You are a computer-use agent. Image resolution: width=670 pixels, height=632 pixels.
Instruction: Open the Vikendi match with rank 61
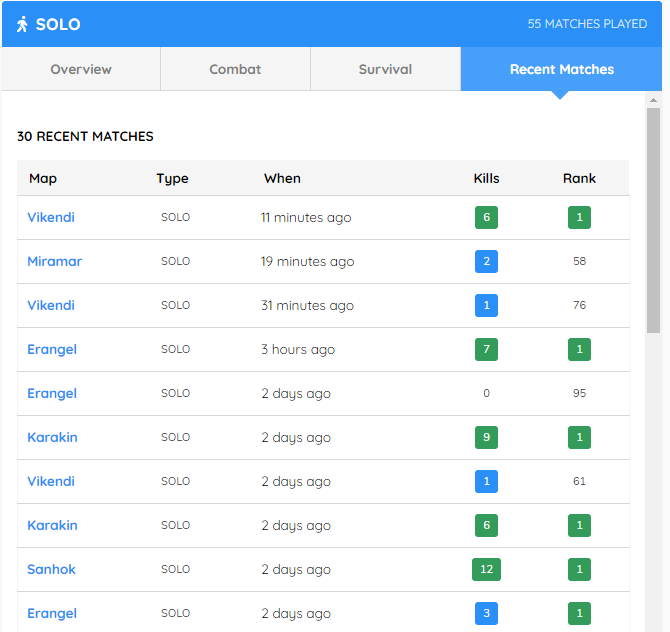(x=51, y=482)
